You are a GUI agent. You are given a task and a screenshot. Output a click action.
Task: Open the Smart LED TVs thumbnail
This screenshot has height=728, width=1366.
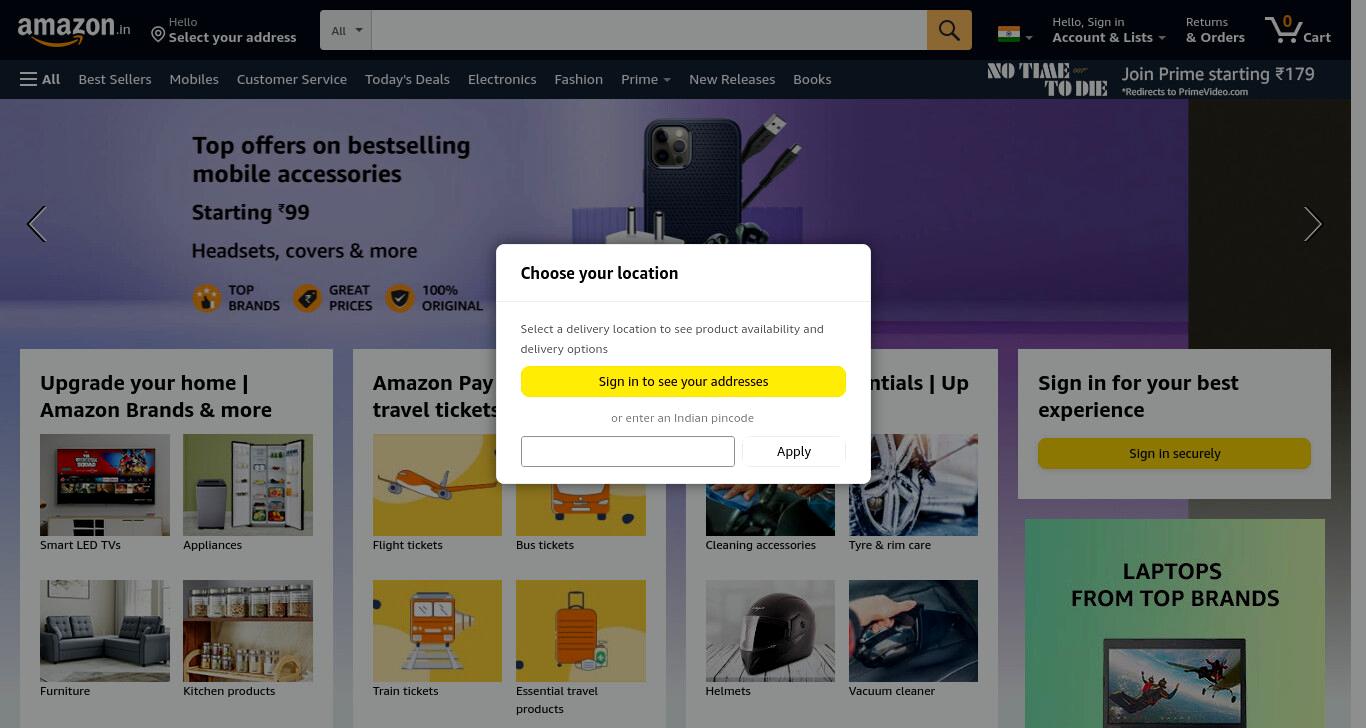105,485
